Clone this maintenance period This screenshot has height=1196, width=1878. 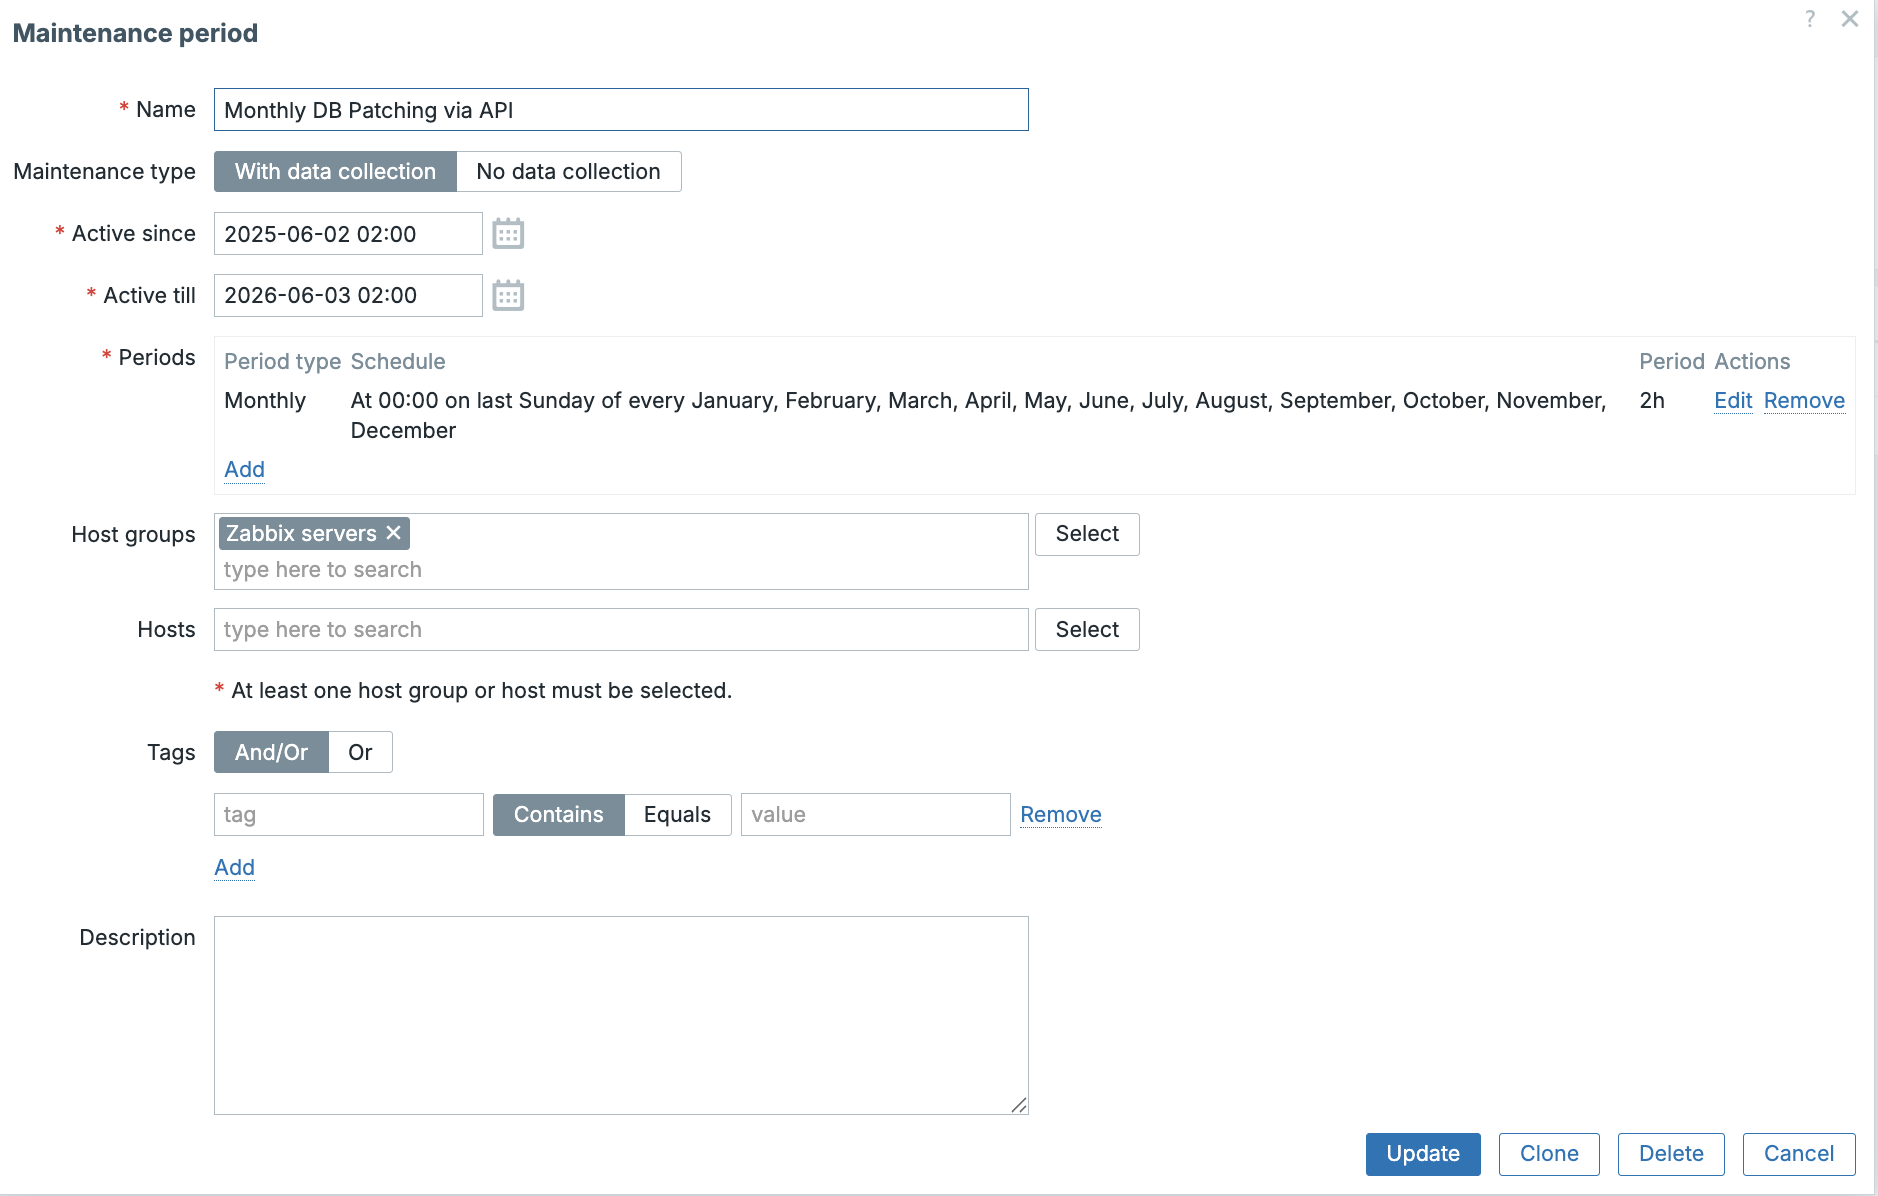click(1548, 1154)
